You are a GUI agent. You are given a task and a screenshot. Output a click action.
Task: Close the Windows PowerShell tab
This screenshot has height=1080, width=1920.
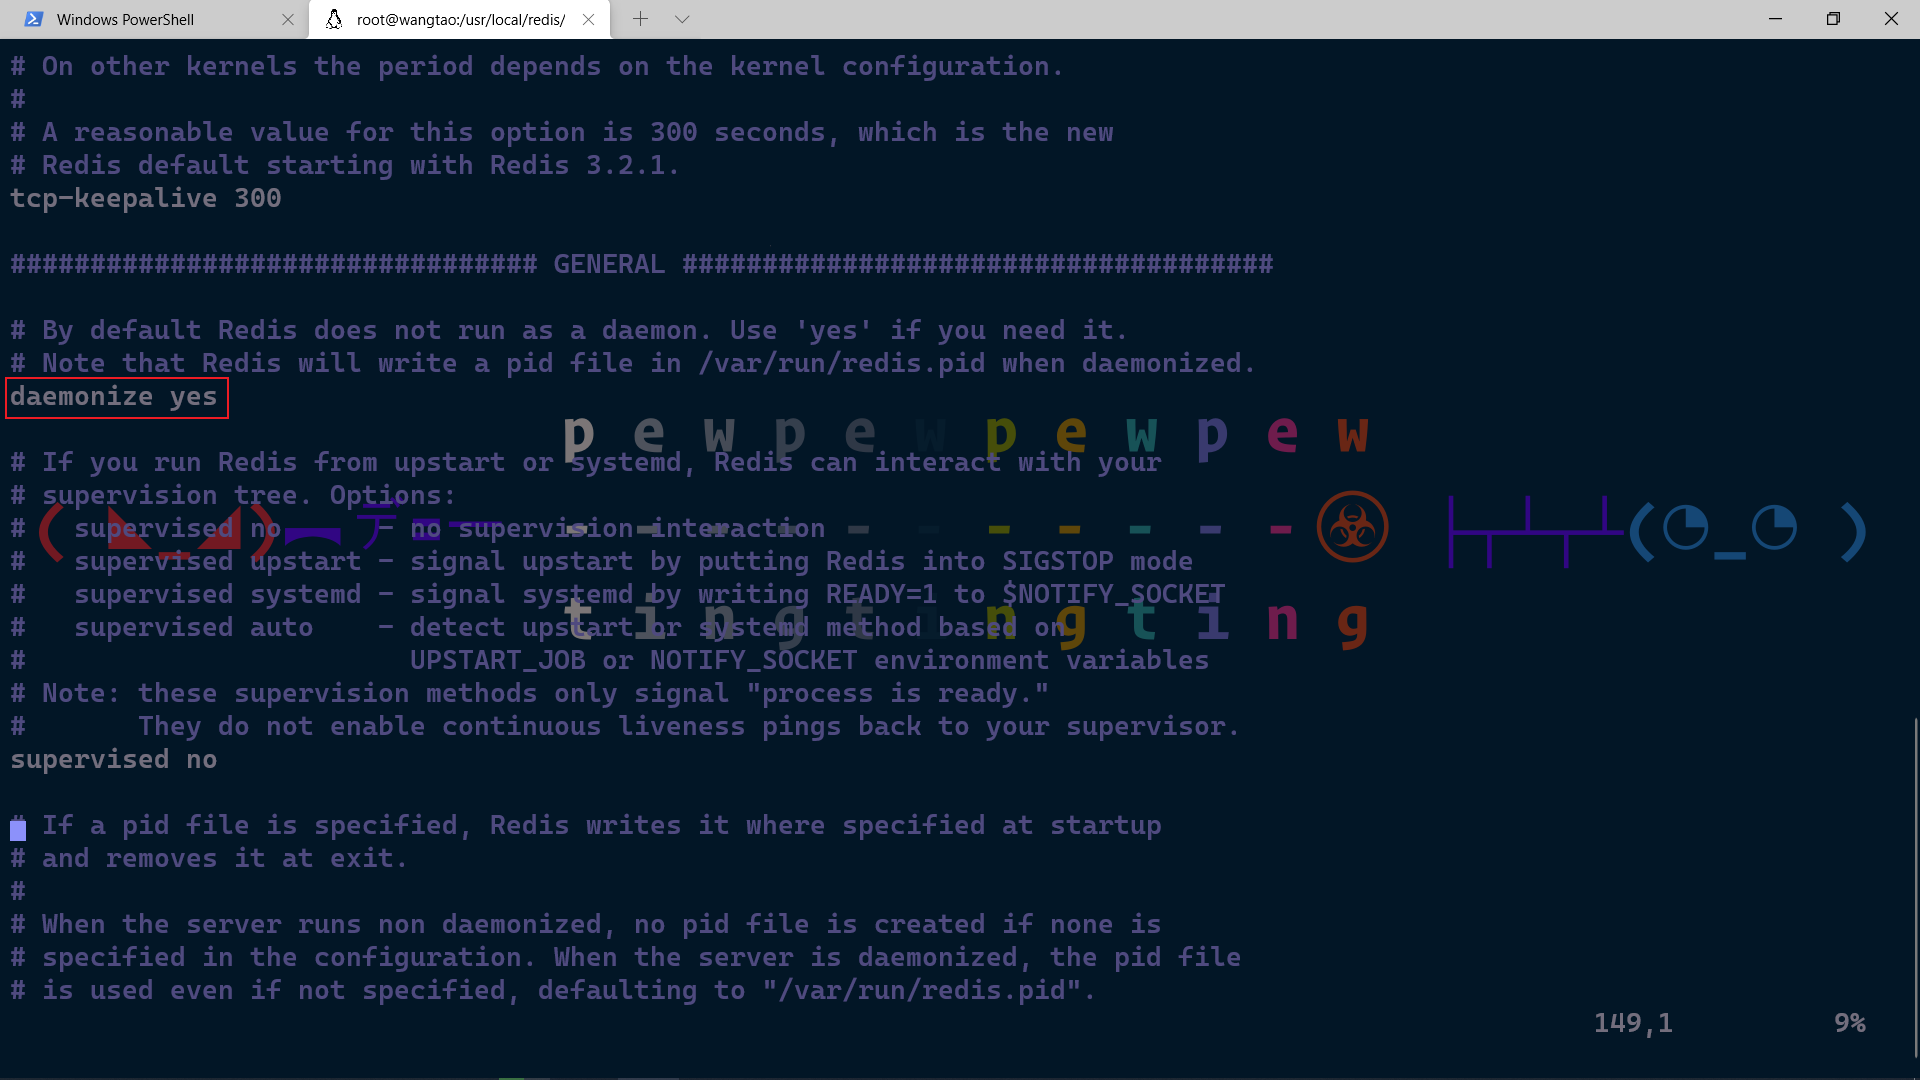(x=288, y=19)
